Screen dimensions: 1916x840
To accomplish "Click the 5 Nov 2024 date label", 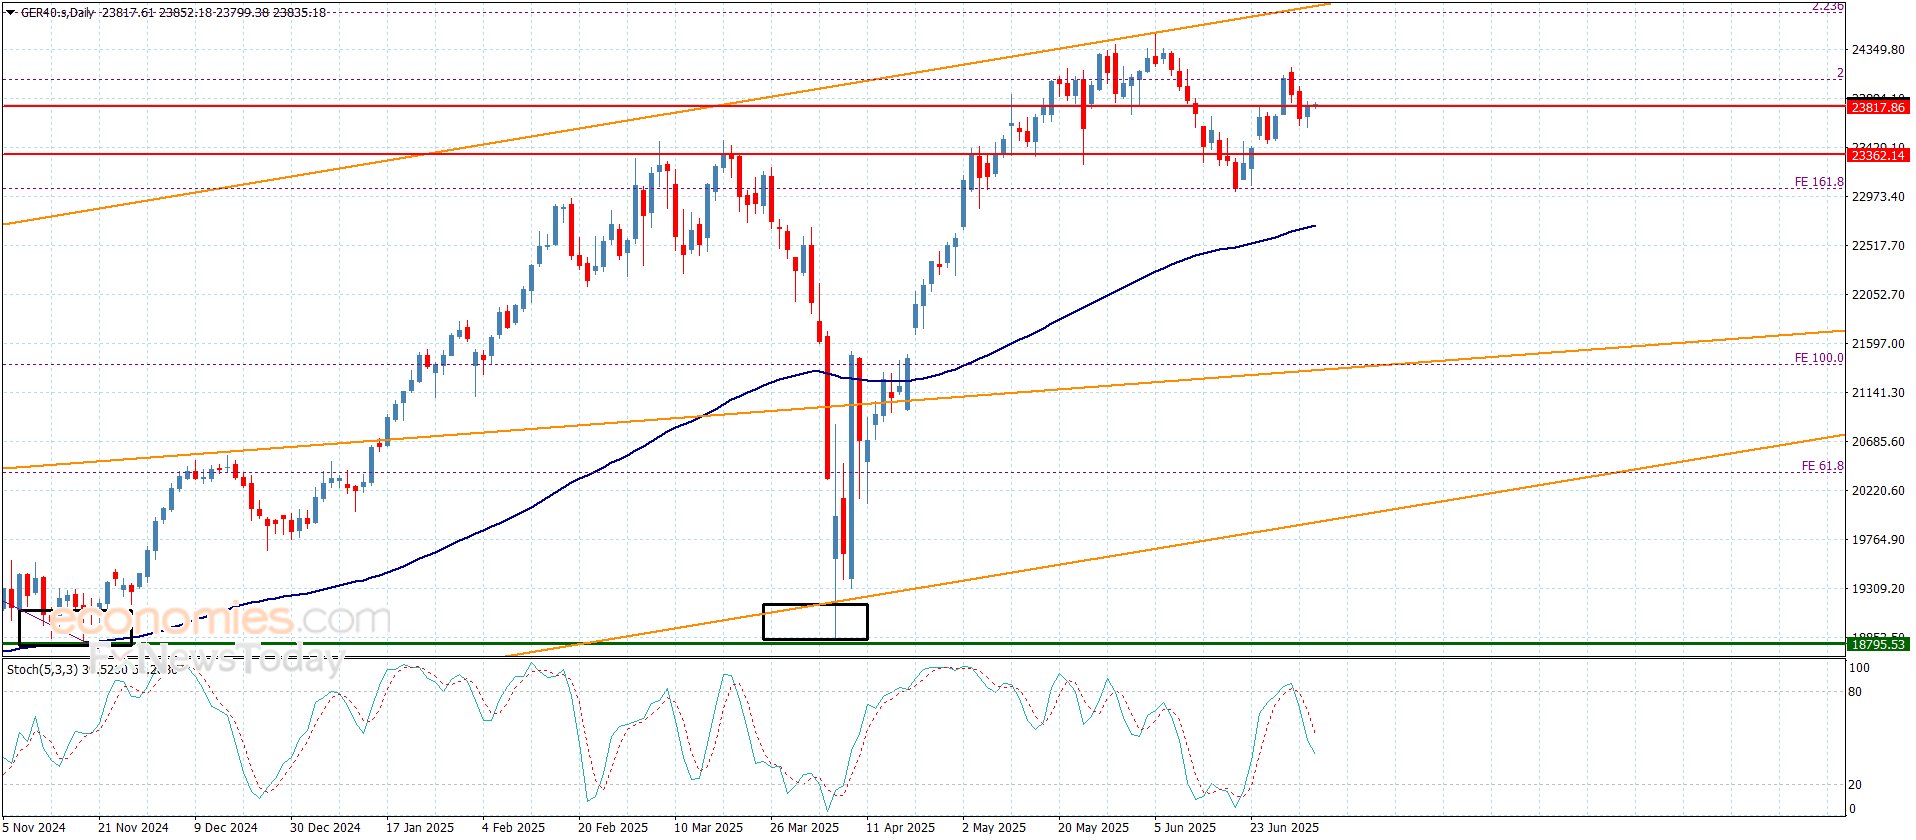I will (x=34, y=827).
